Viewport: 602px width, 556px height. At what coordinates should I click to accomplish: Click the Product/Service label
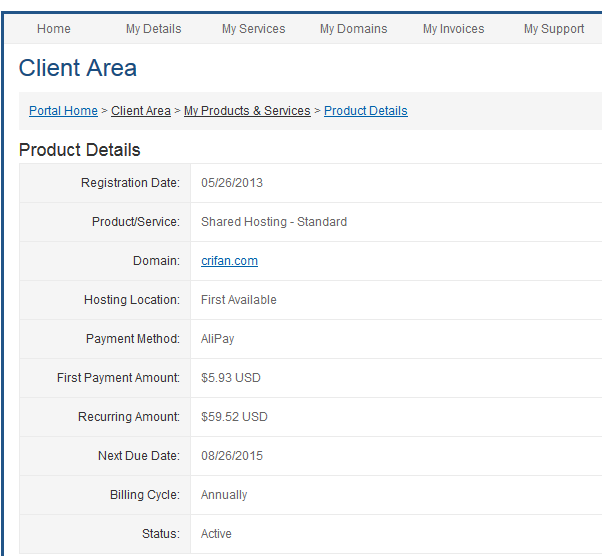pyautogui.click(x=136, y=222)
